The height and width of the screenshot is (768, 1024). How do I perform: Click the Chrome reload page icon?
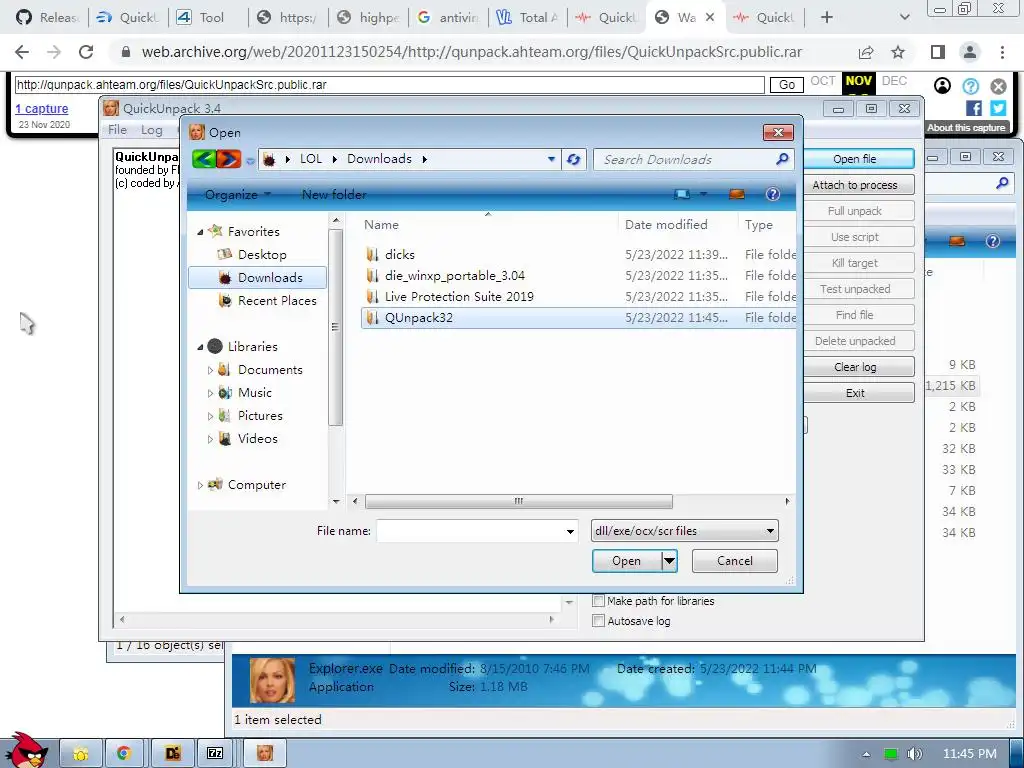tap(86, 52)
